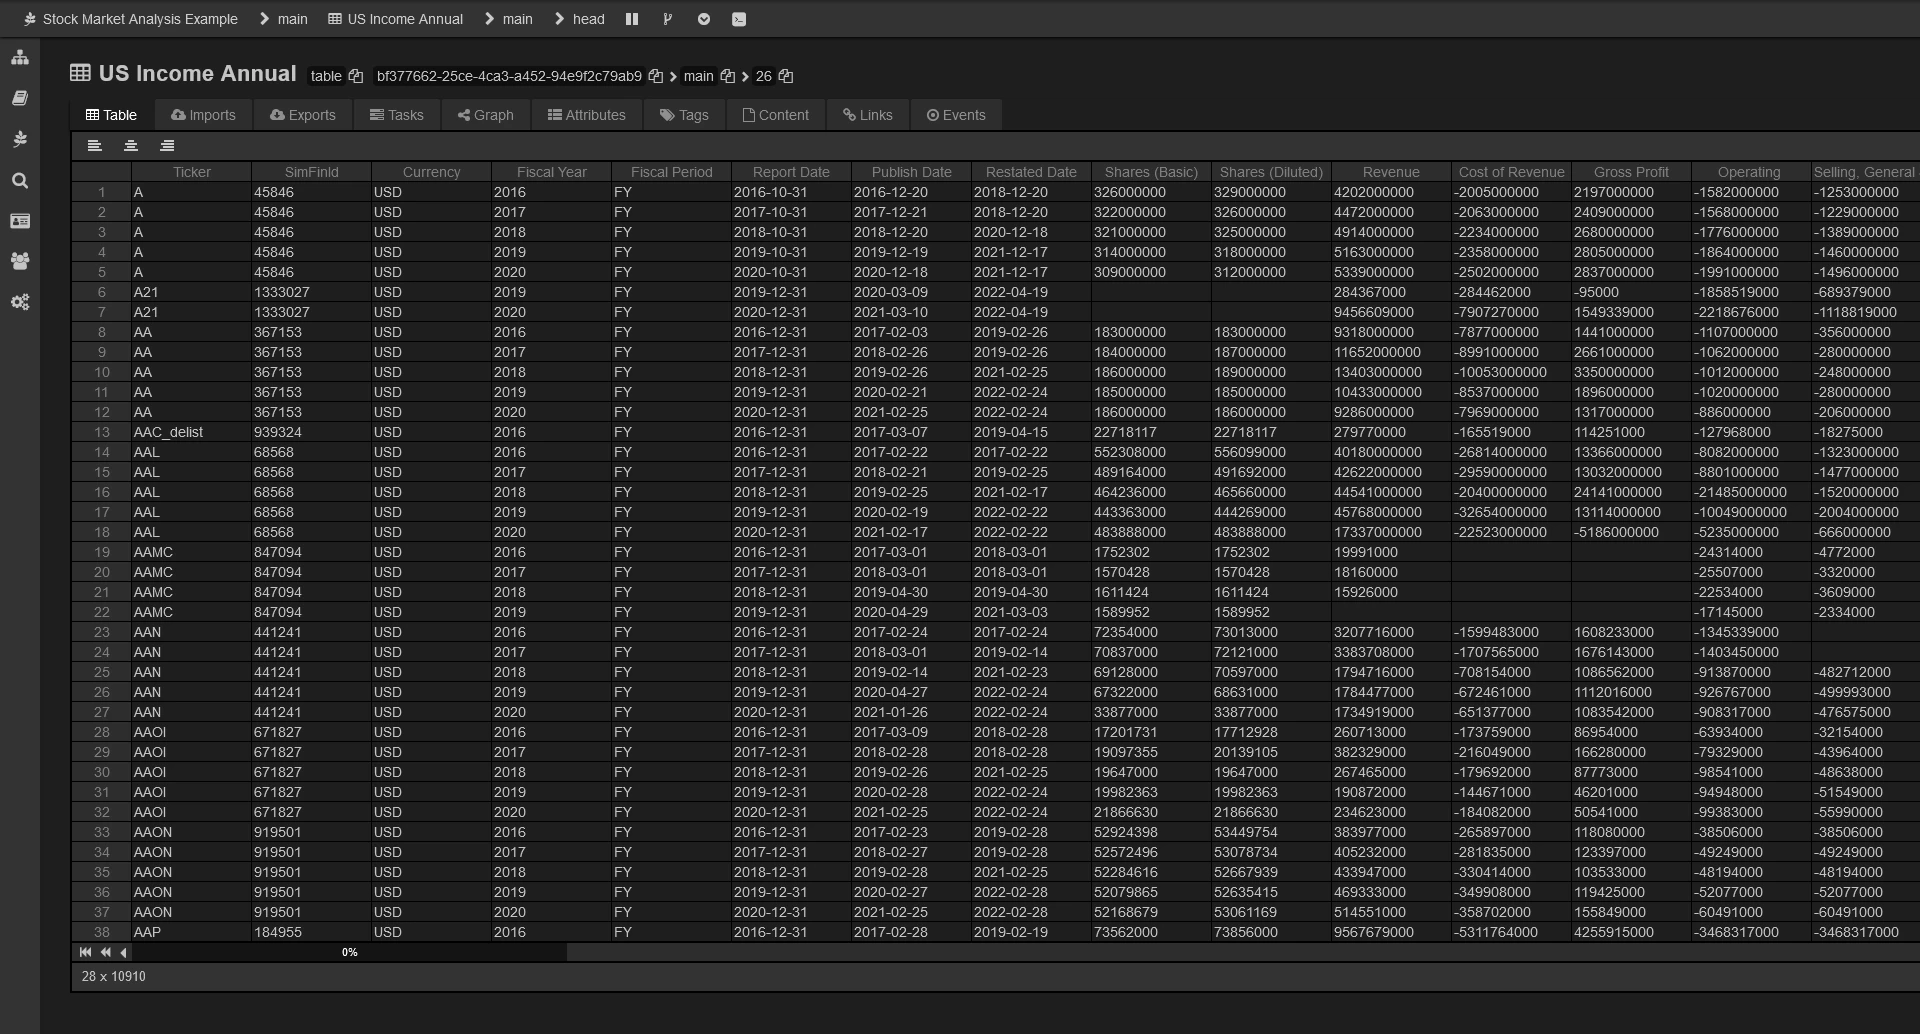Image resolution: width=1920 pixels, height=1034 pixels.
Task: Click the Publish Date column header
Action: click(911, 172)
